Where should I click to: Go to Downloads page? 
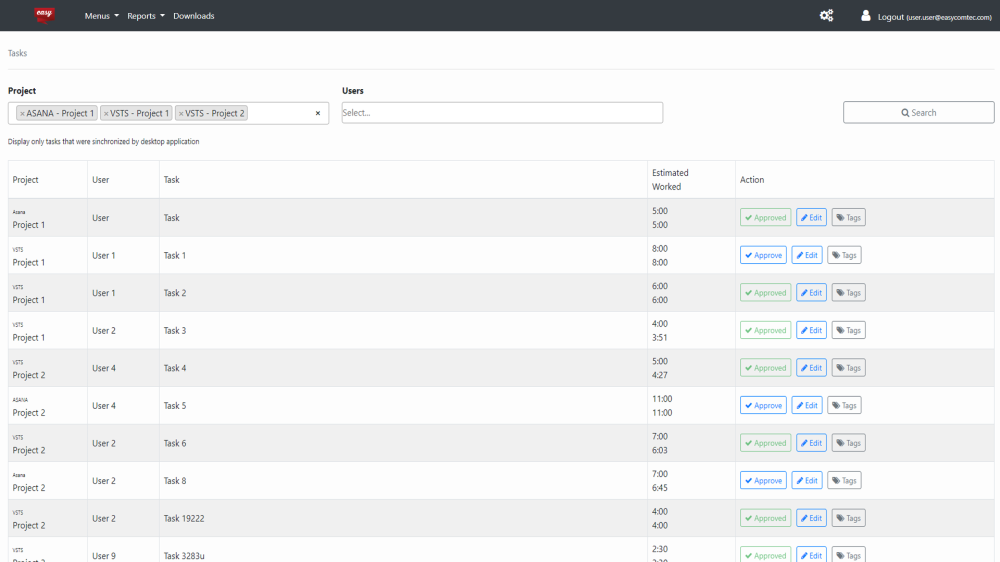(193, 16)
